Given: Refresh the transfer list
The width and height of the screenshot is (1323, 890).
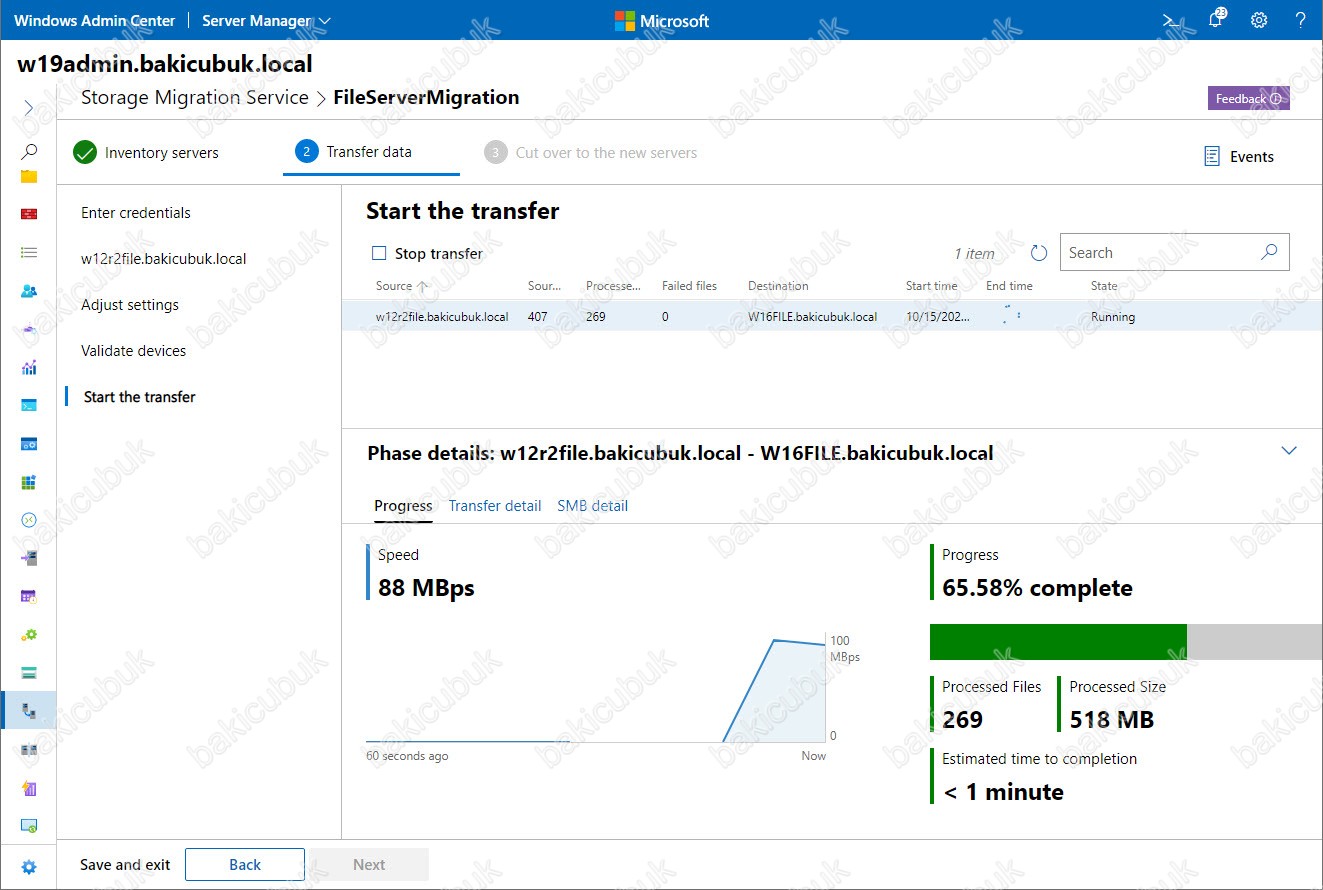Looking at the screenshot, I should 1039,253.
